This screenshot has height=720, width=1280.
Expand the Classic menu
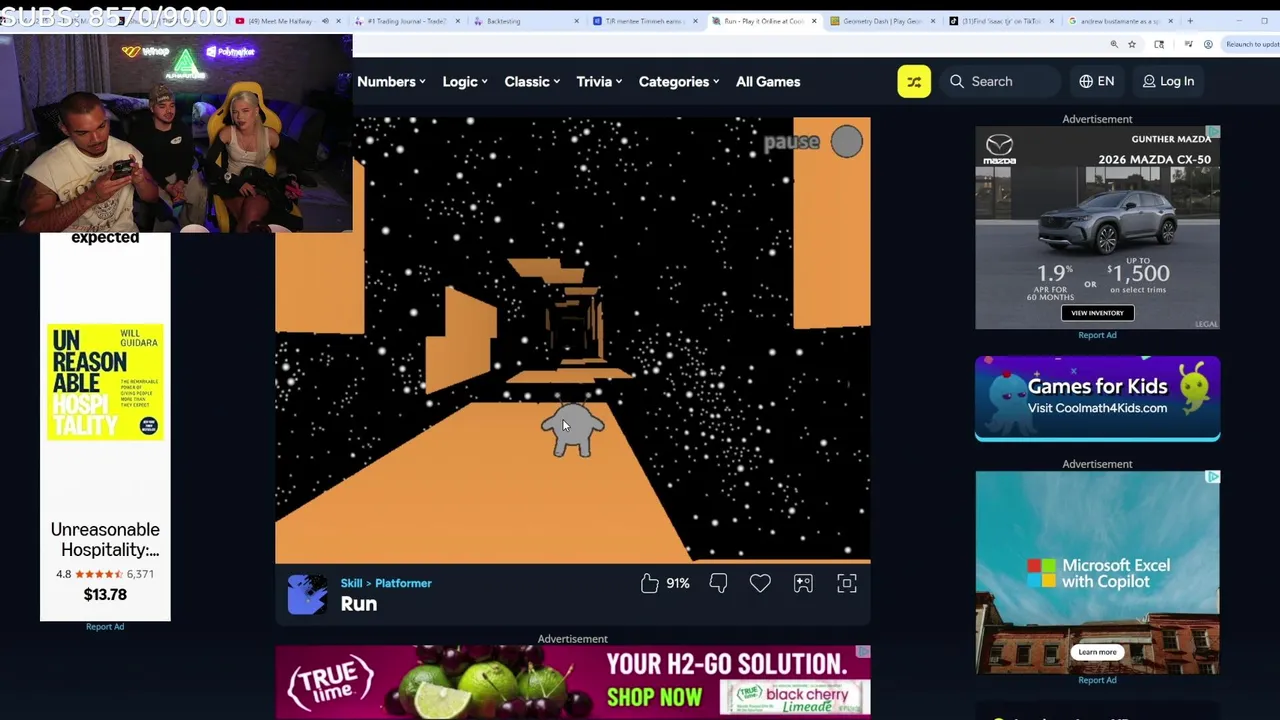tap(532, 82)
